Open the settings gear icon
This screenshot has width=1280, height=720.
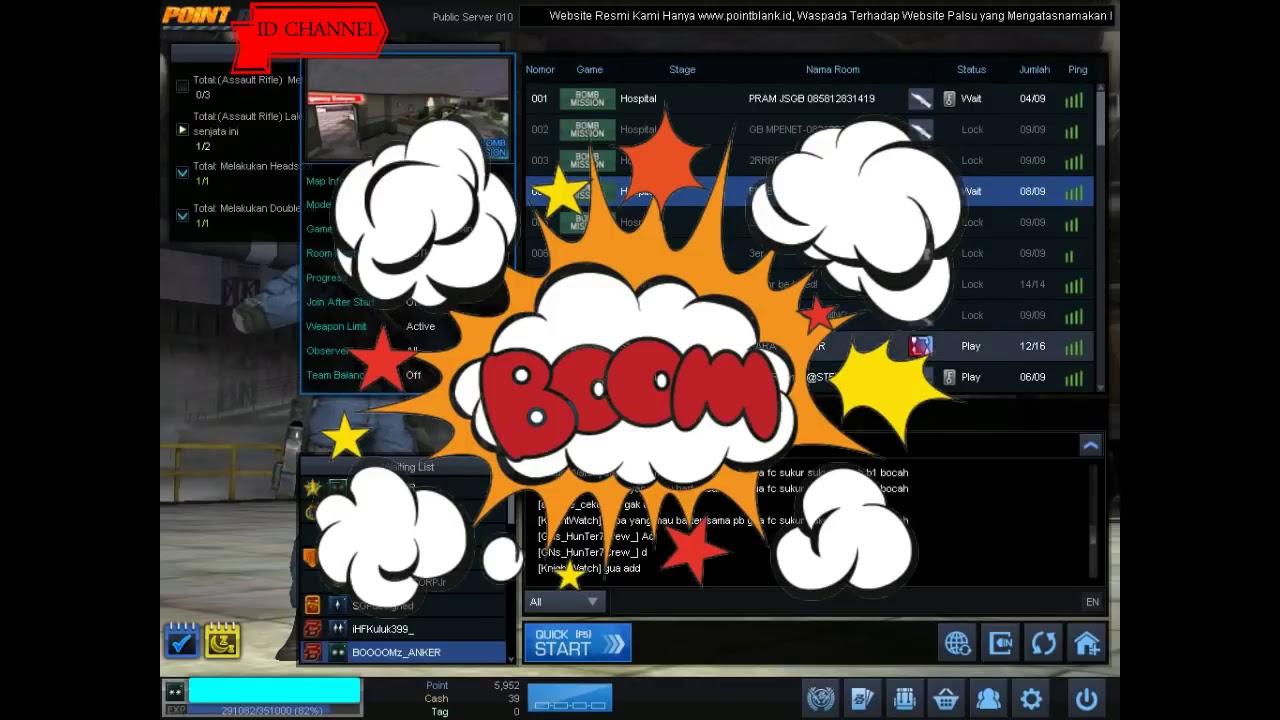pyautogui.click(x=1031, y=698)
